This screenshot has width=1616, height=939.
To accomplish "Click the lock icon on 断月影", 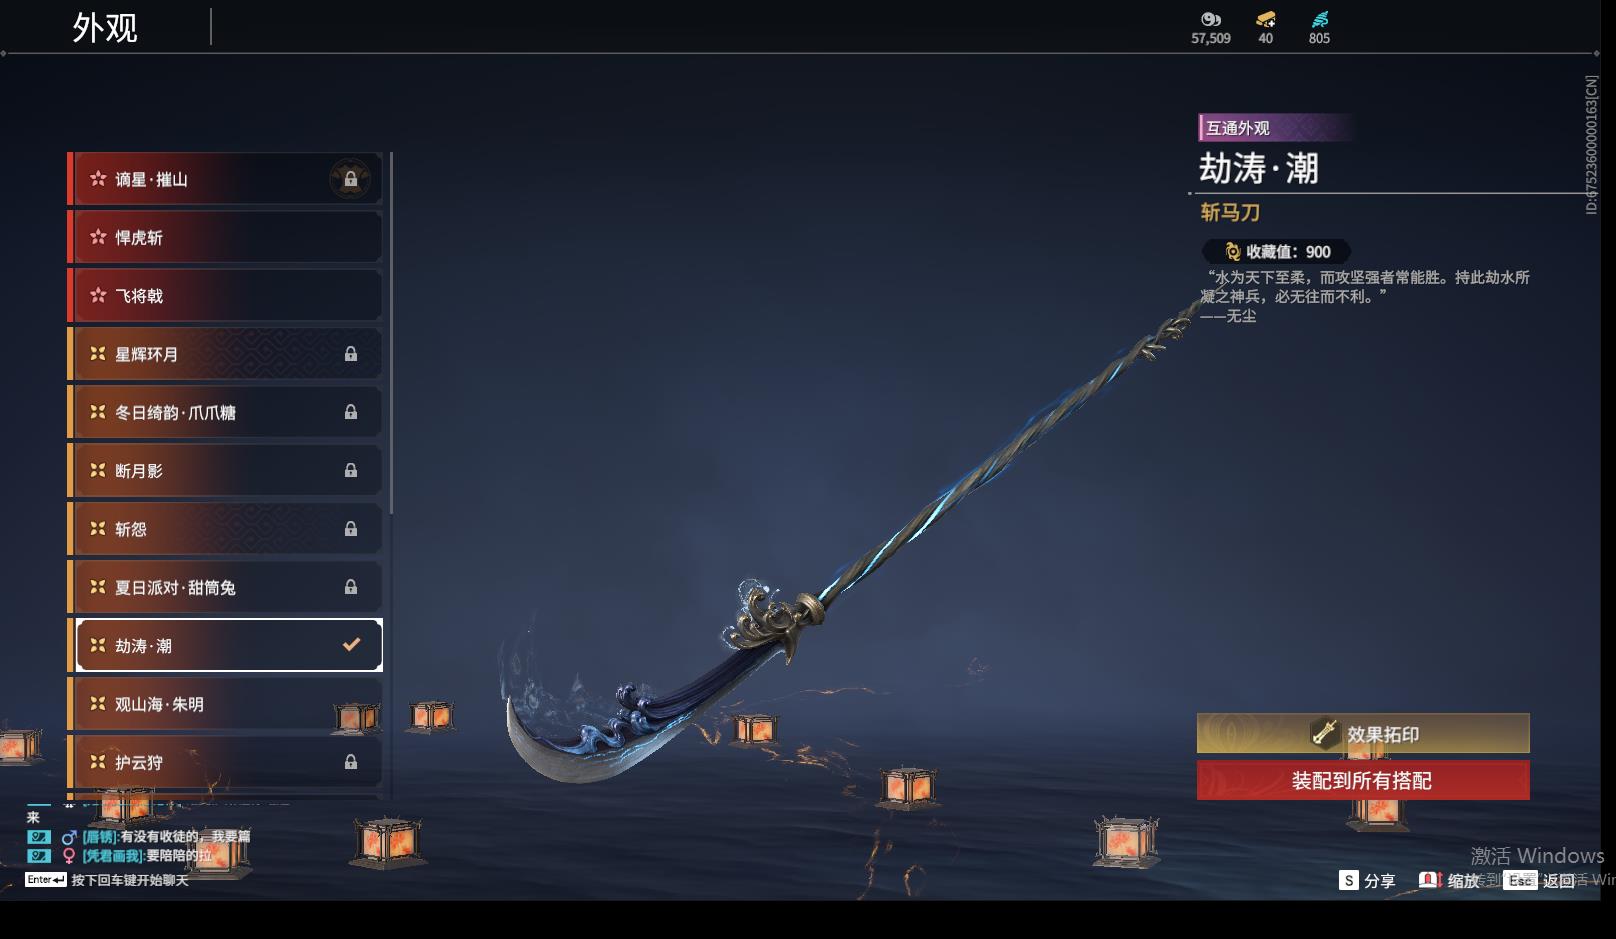I will (x=351, y=470).
